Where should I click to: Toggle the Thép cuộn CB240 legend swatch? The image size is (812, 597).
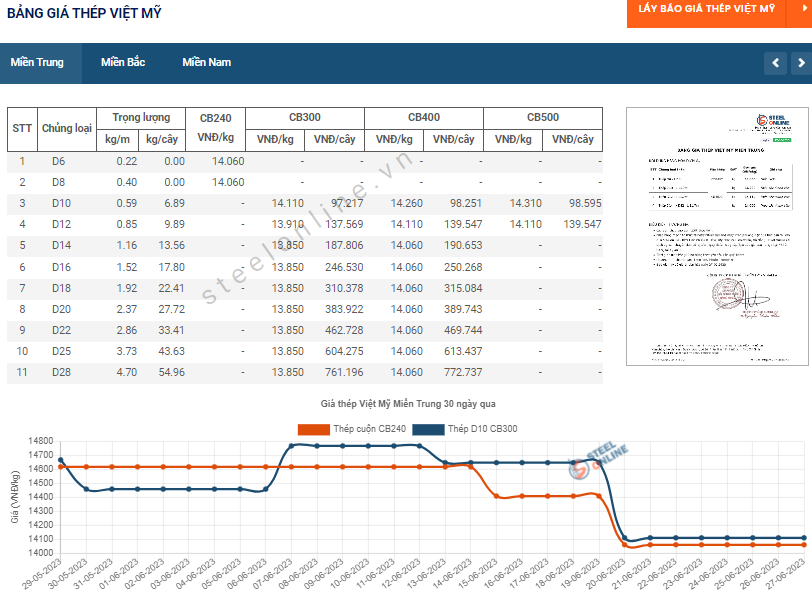314,429
